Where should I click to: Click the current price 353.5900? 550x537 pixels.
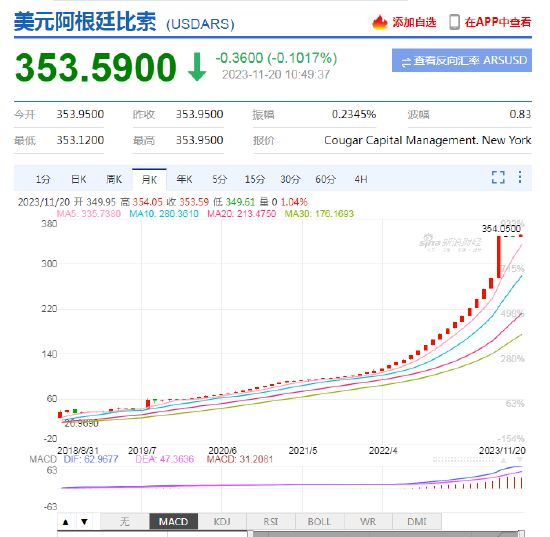tap(95, 67)
